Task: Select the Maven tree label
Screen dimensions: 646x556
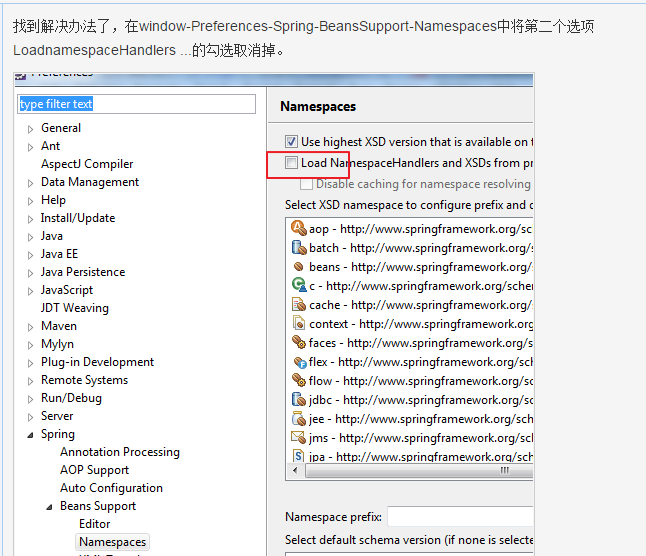Action: pyautogui.click(x=59, y=326)
